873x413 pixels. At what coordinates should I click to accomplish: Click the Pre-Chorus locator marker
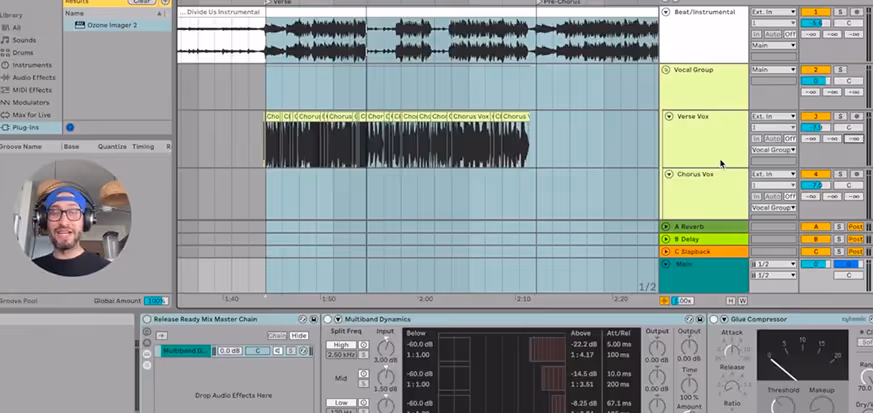(558, 2)
